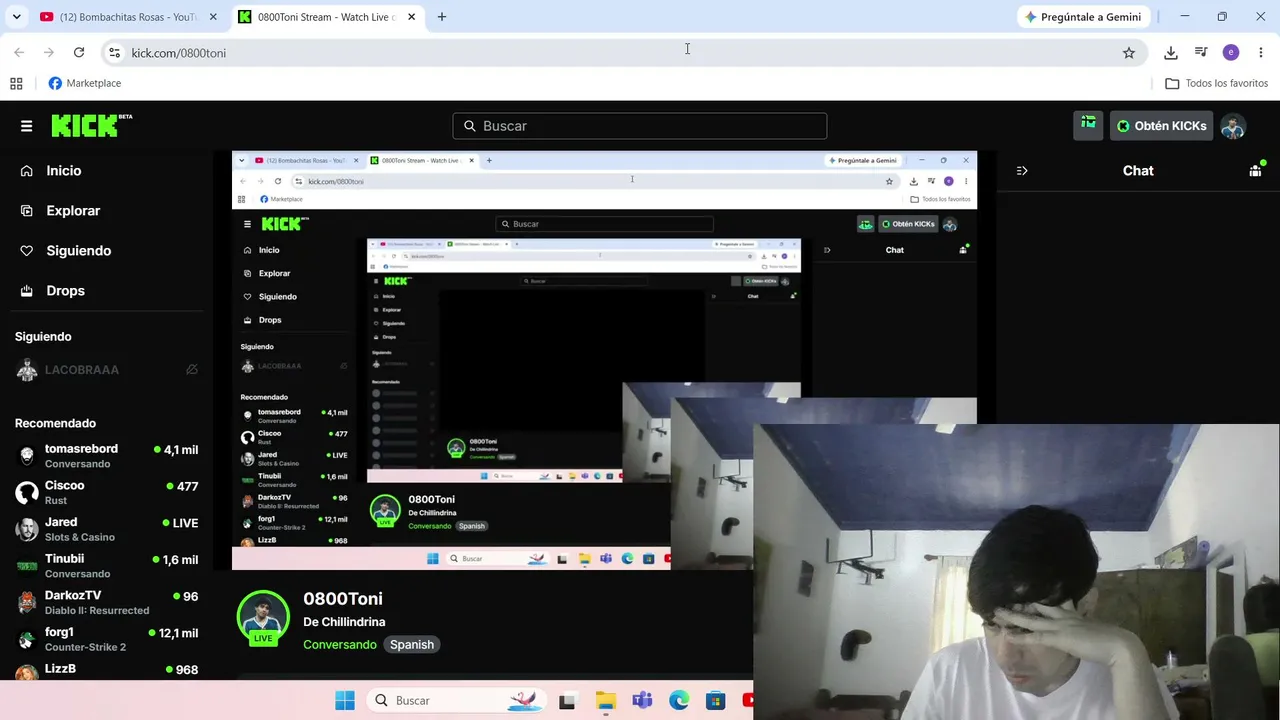Open recommended channel Ciscoo playing Rust
The height and width of the screenshot is (720, 1280).
(106, 492)
